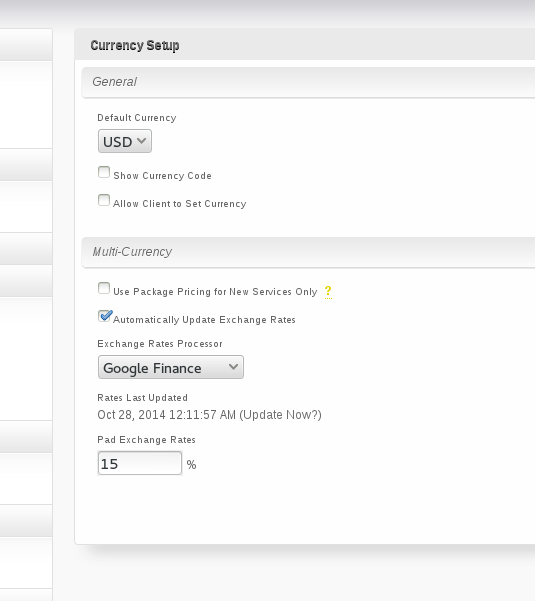This screenshot has height=601, width=535.
Task: Click the Update Now? link
Action: point(281,415)
